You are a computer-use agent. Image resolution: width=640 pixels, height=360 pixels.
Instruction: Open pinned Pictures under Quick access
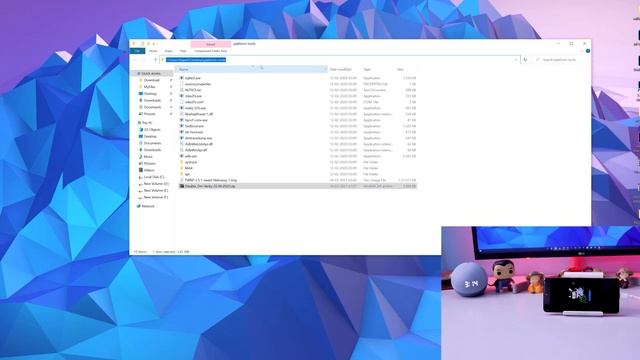coord(149,114)
